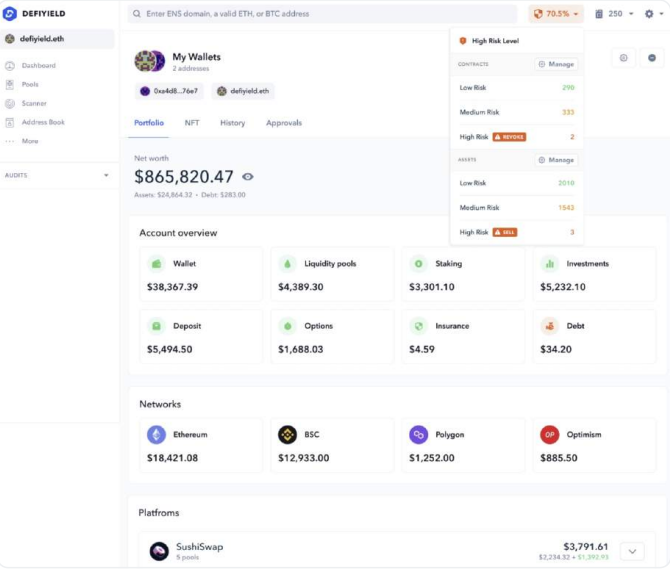Expand the AUDITS sidebar section
This screenshot has height=570, width=670.
[106, 175]
